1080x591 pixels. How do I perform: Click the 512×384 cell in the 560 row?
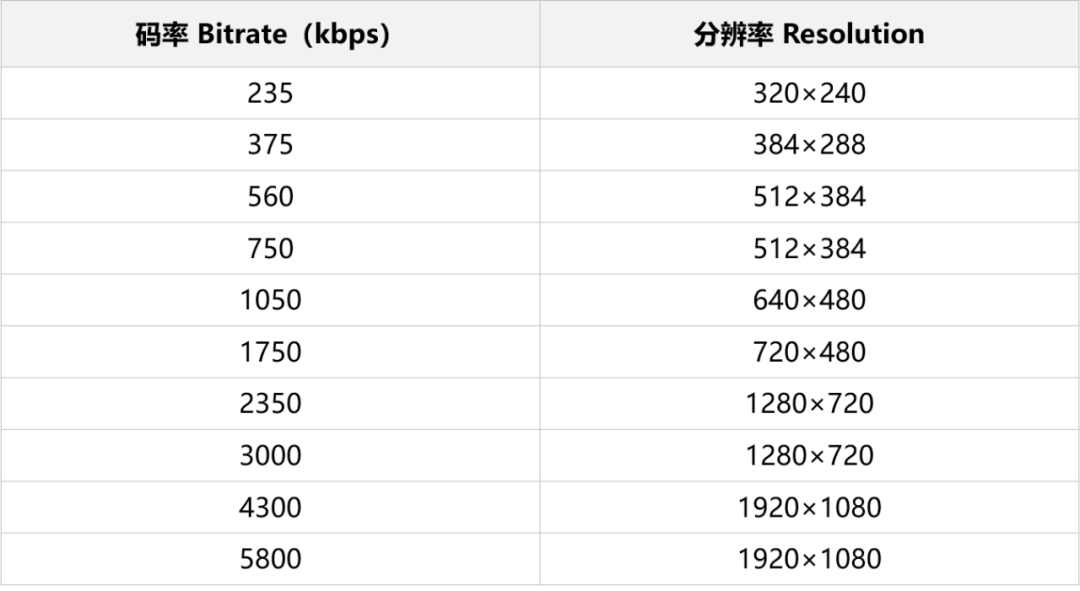coord(809,197)
